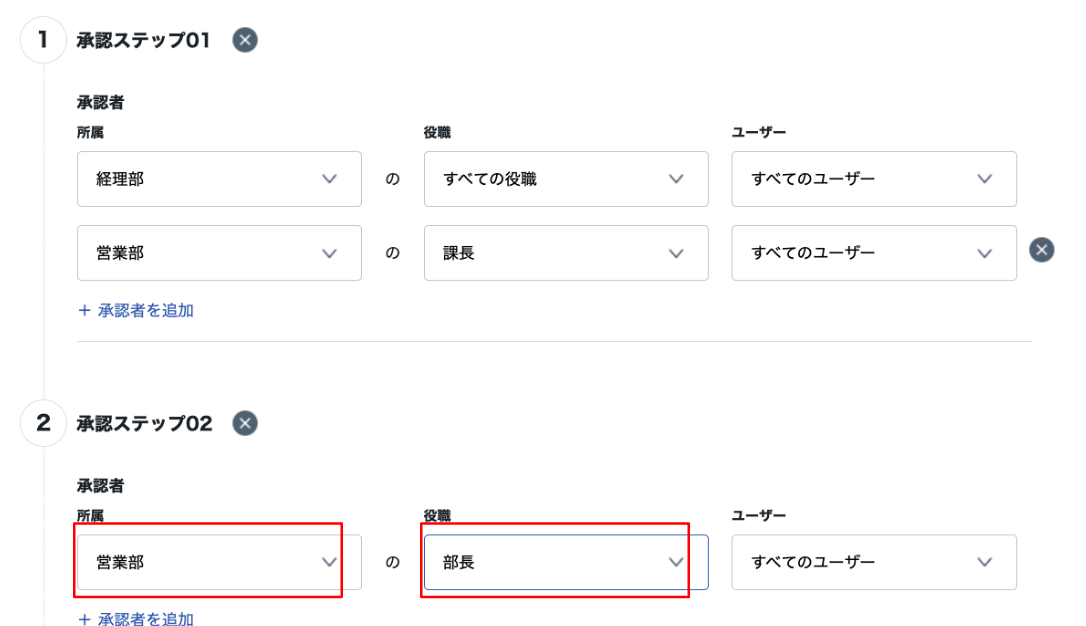Screen dimensions: 1086x626
Task: Expand the すべてのユーザー dropdown in step 02
Action: (874, 562)
